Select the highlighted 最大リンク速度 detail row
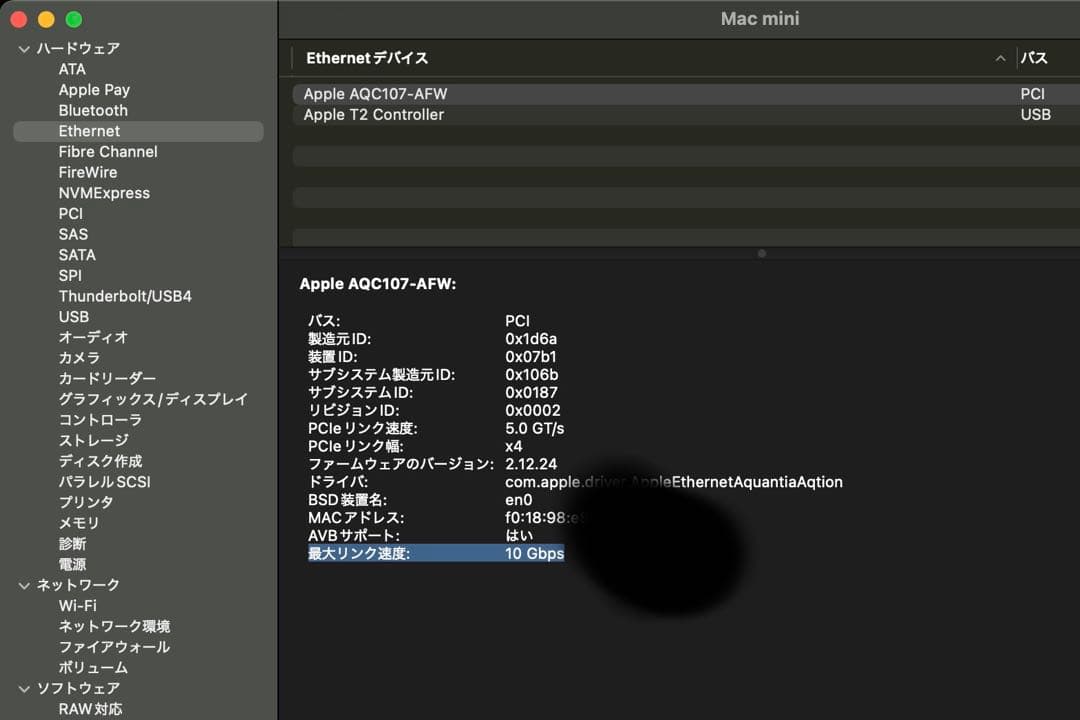1080x720 pixels. coord(435,555)
